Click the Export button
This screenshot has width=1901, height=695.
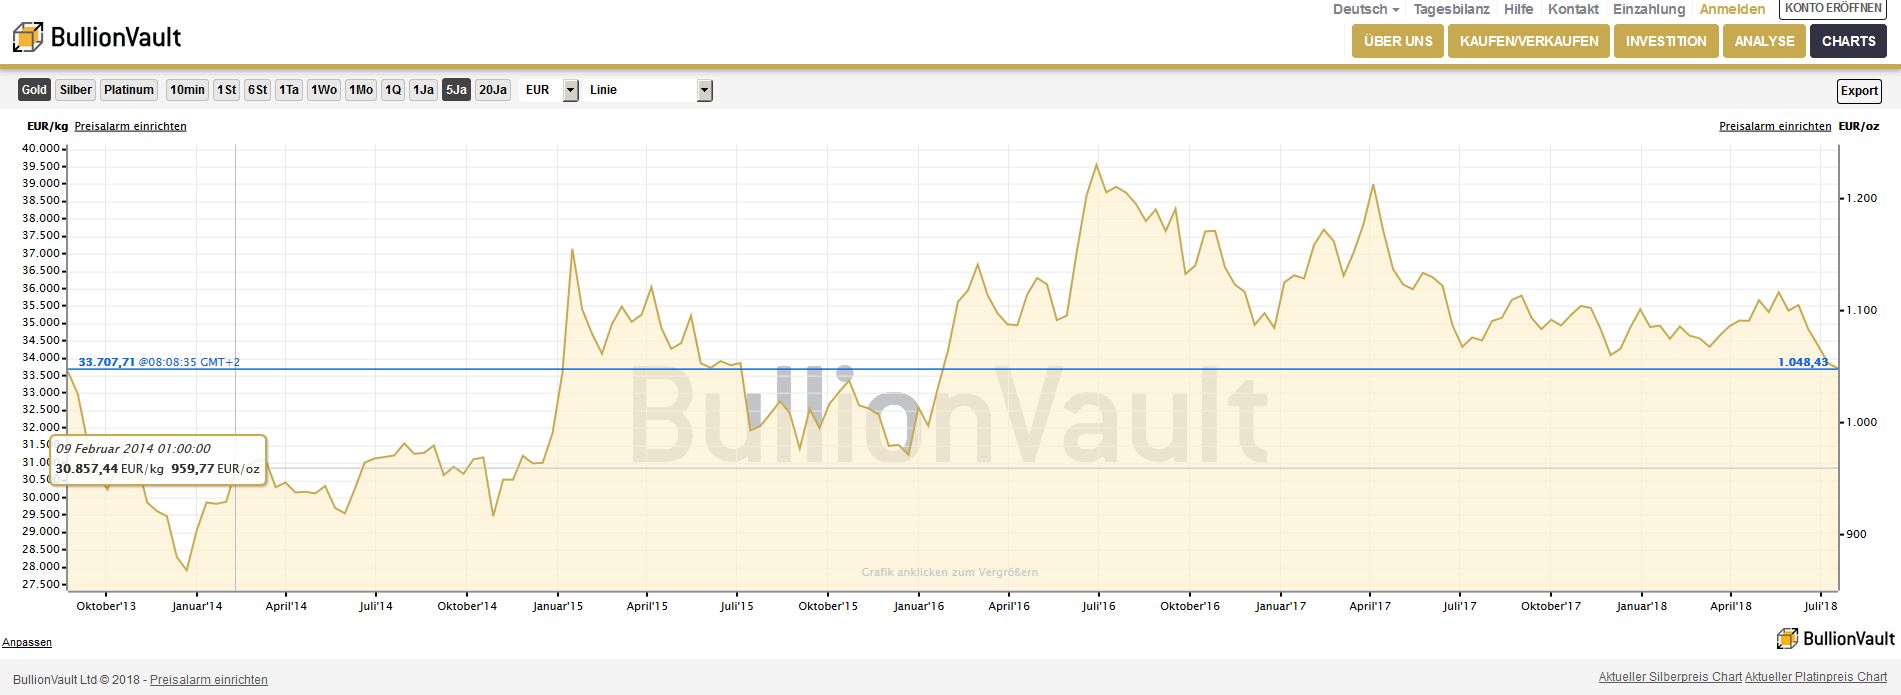(x=1859, y=91)
